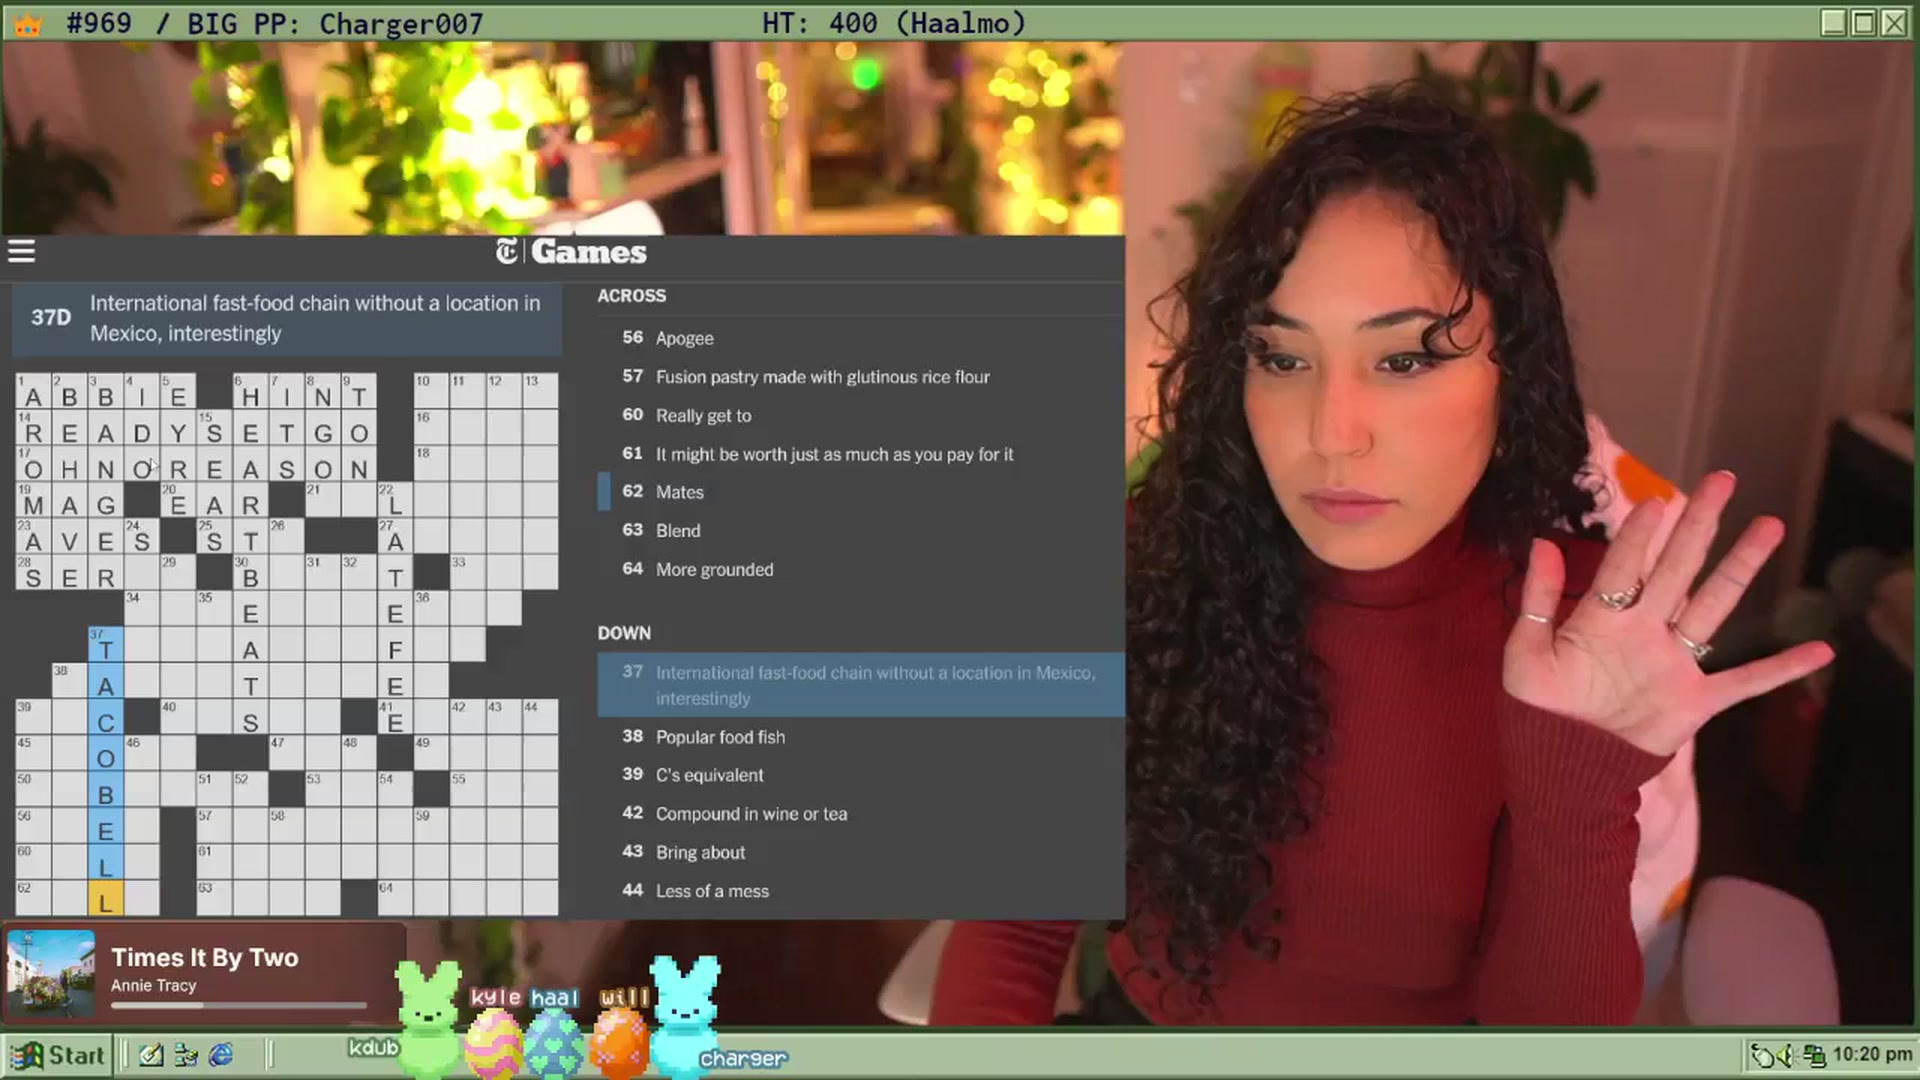Click the ACROSS clue list heading
1920x1080 pixels.
tap(631, 296)
